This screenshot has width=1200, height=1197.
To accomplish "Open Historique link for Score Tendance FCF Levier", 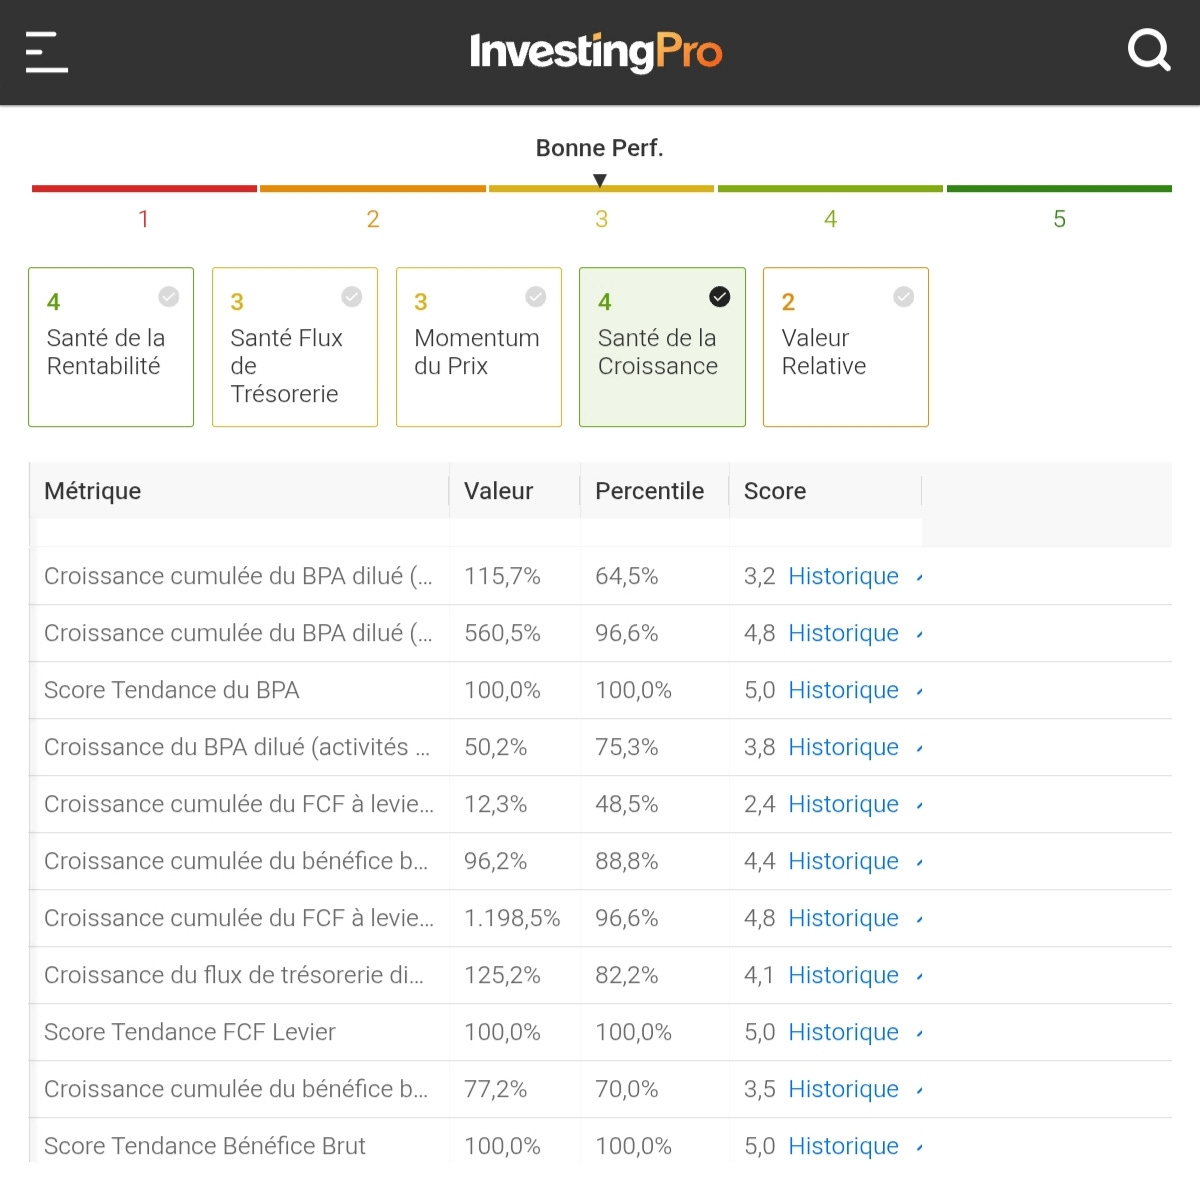I will 843,1032.
